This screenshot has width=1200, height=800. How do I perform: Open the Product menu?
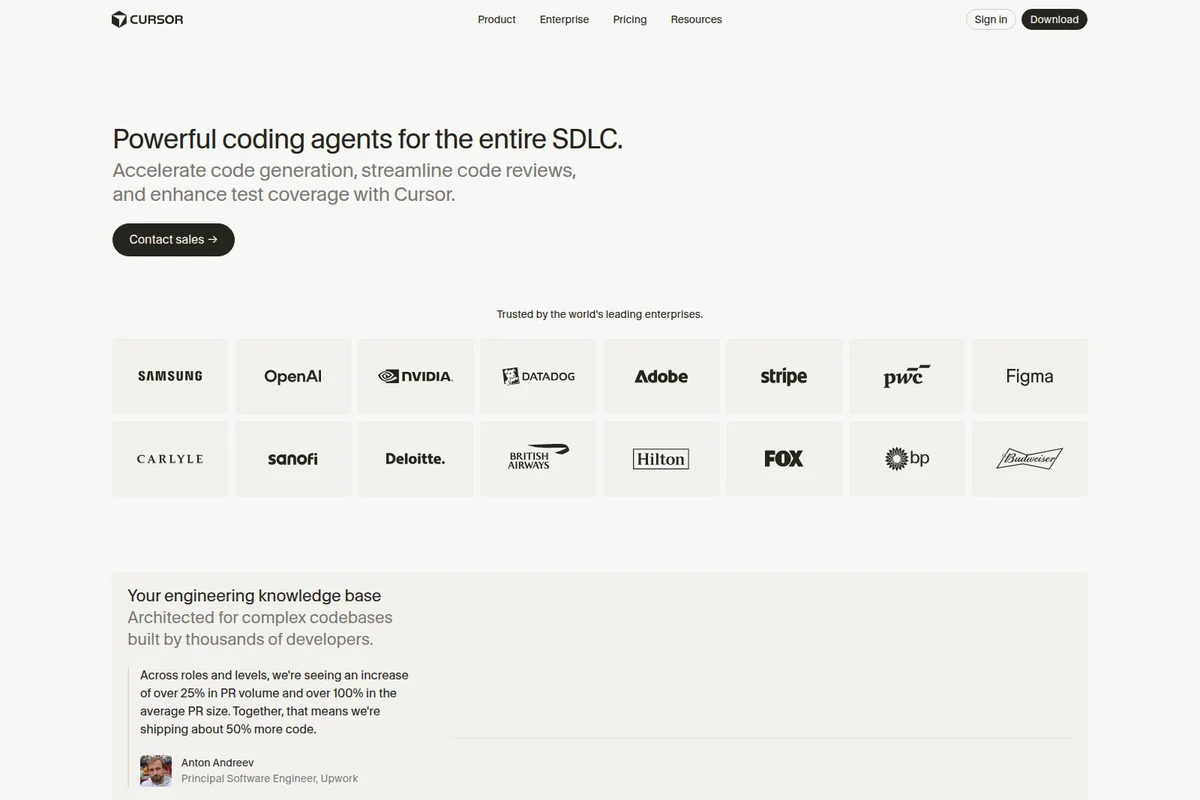coord(496,19)
